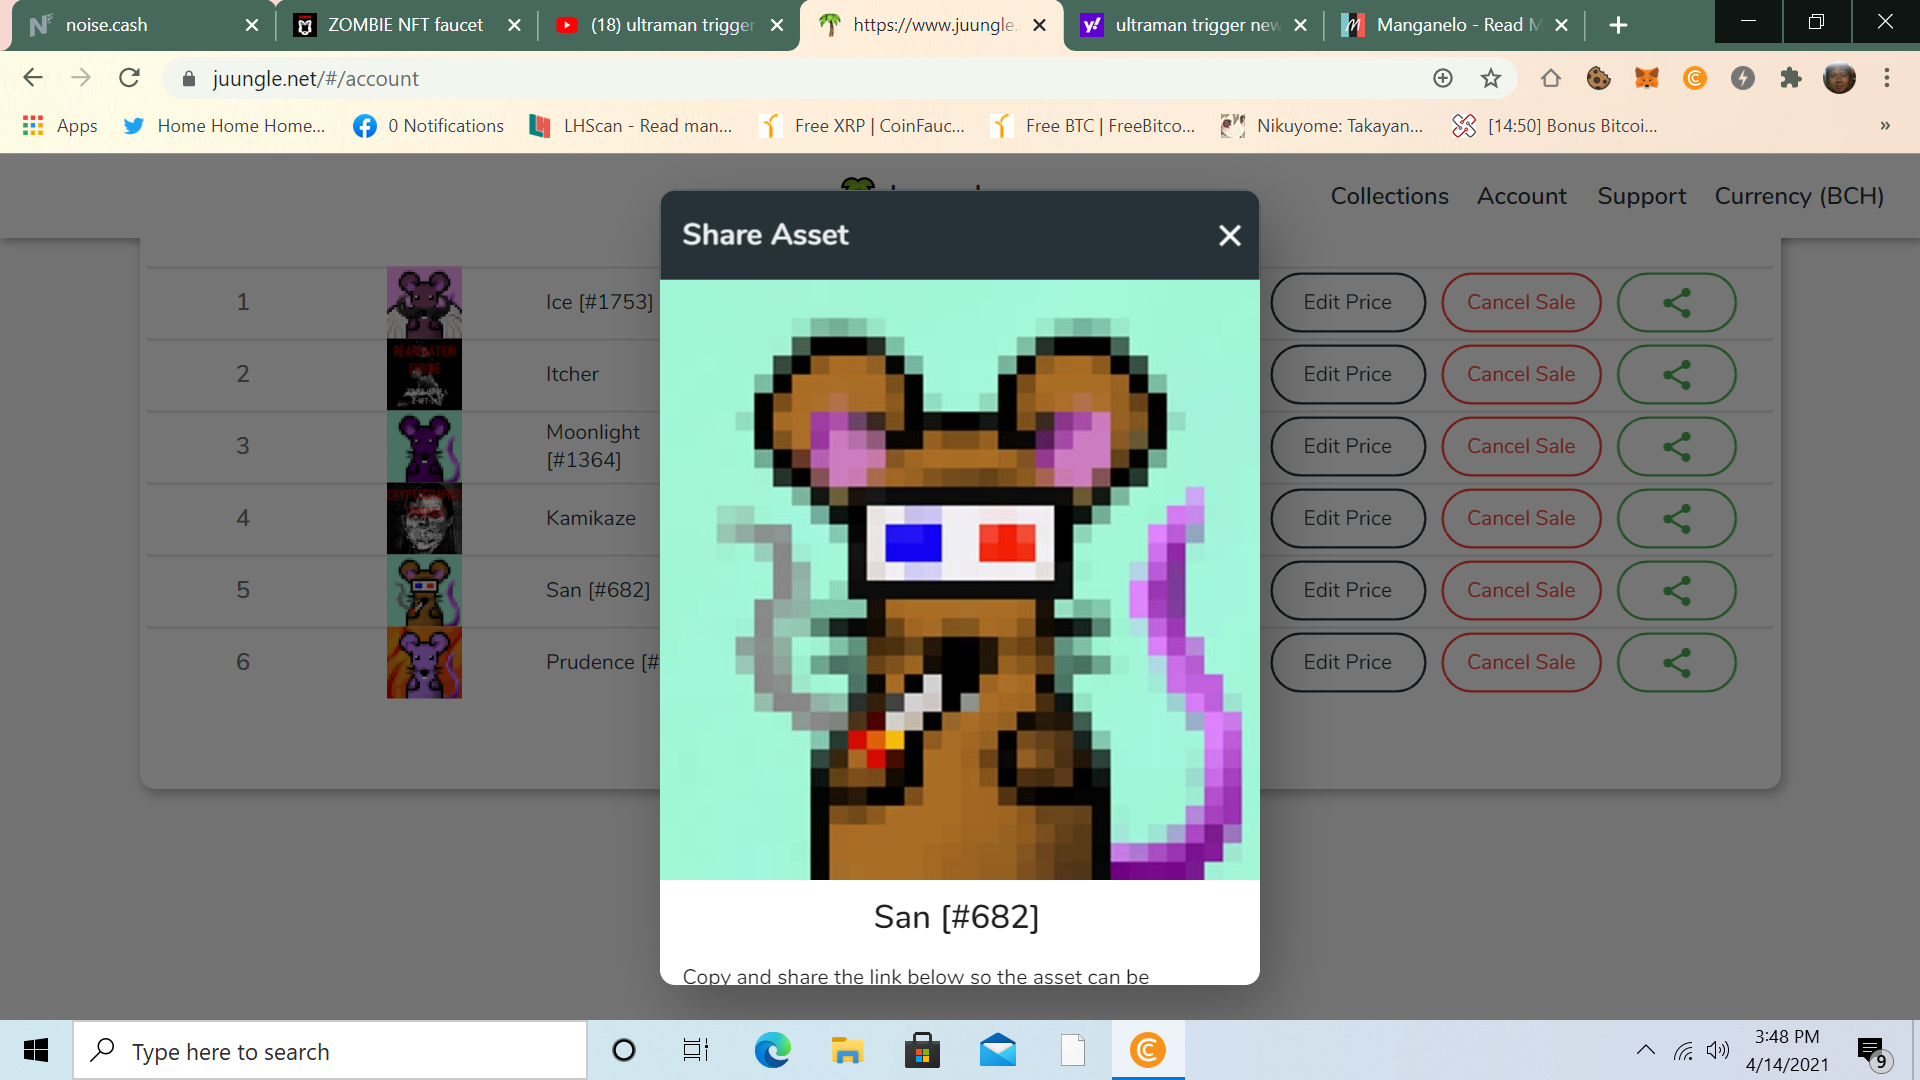Reload the juungle.net page

click(129, 78)
